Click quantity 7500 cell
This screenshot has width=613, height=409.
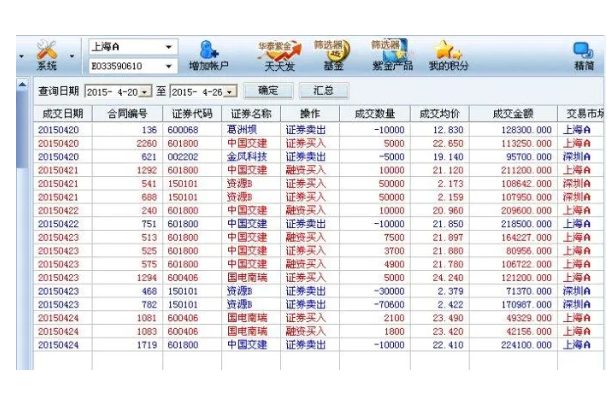pyautogui.click(x=375, y=237)
